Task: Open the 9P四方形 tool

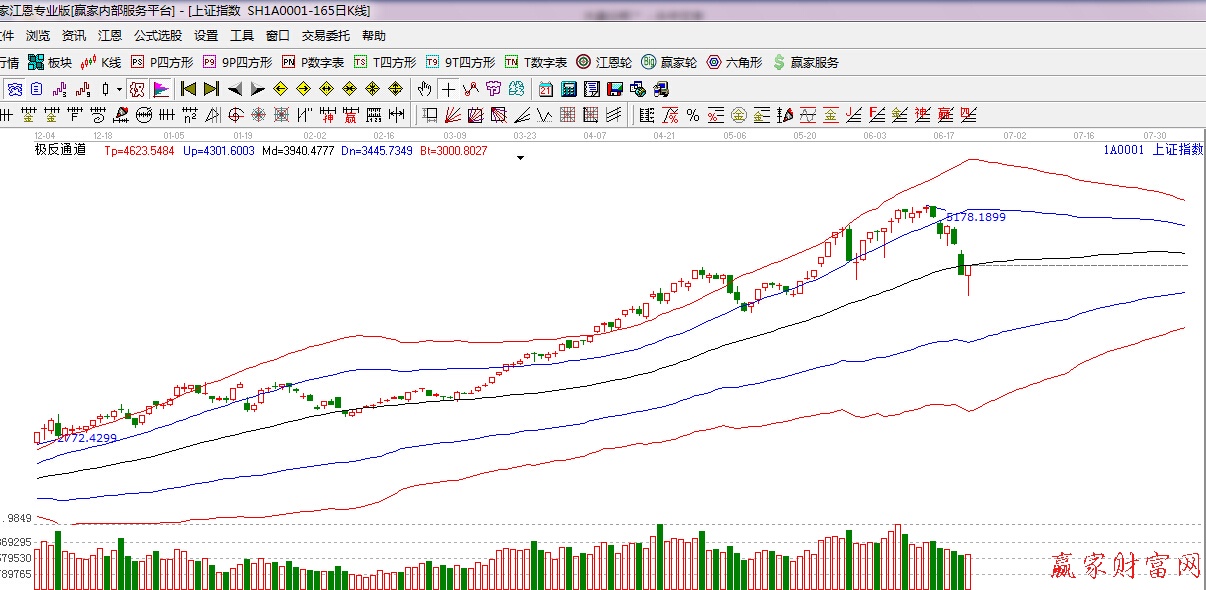Action: (x=237, y=62)
